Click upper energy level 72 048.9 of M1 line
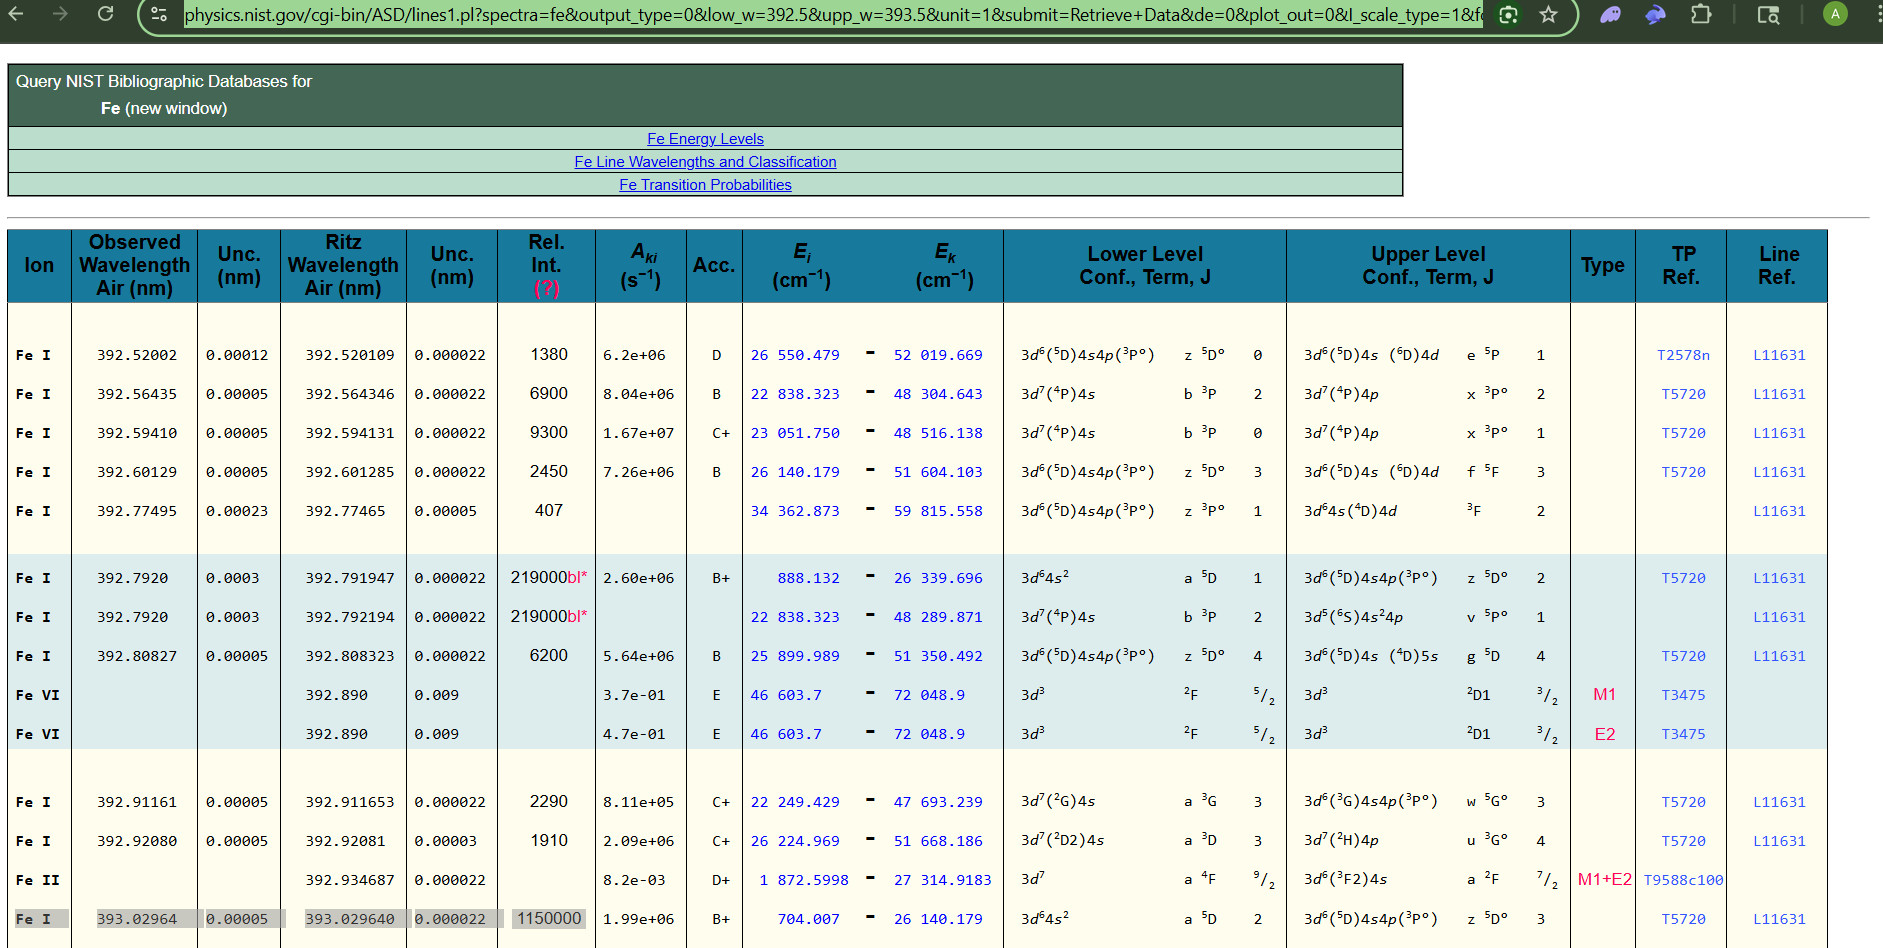Image resolution: width=1883 pixels, height=948 pixels. coord(929,695)
